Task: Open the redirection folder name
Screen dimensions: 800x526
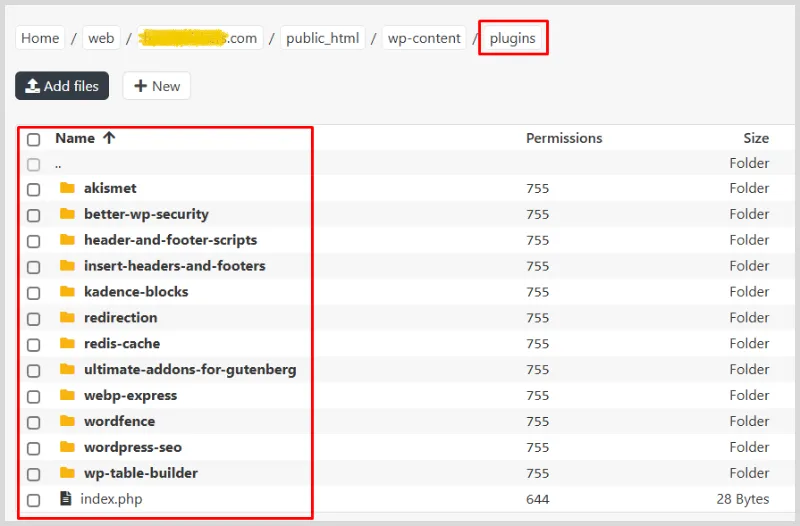Action: (x=120, y=317)
